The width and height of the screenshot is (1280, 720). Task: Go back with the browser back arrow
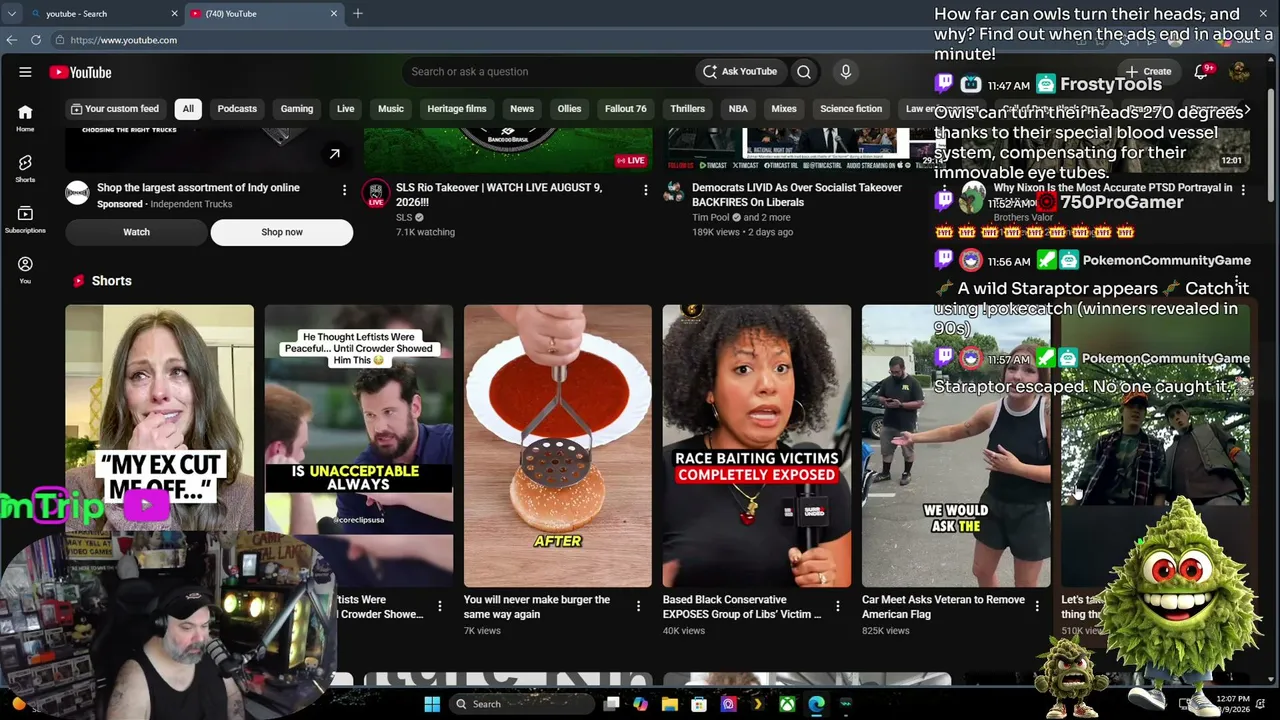[x=12, y=40]
